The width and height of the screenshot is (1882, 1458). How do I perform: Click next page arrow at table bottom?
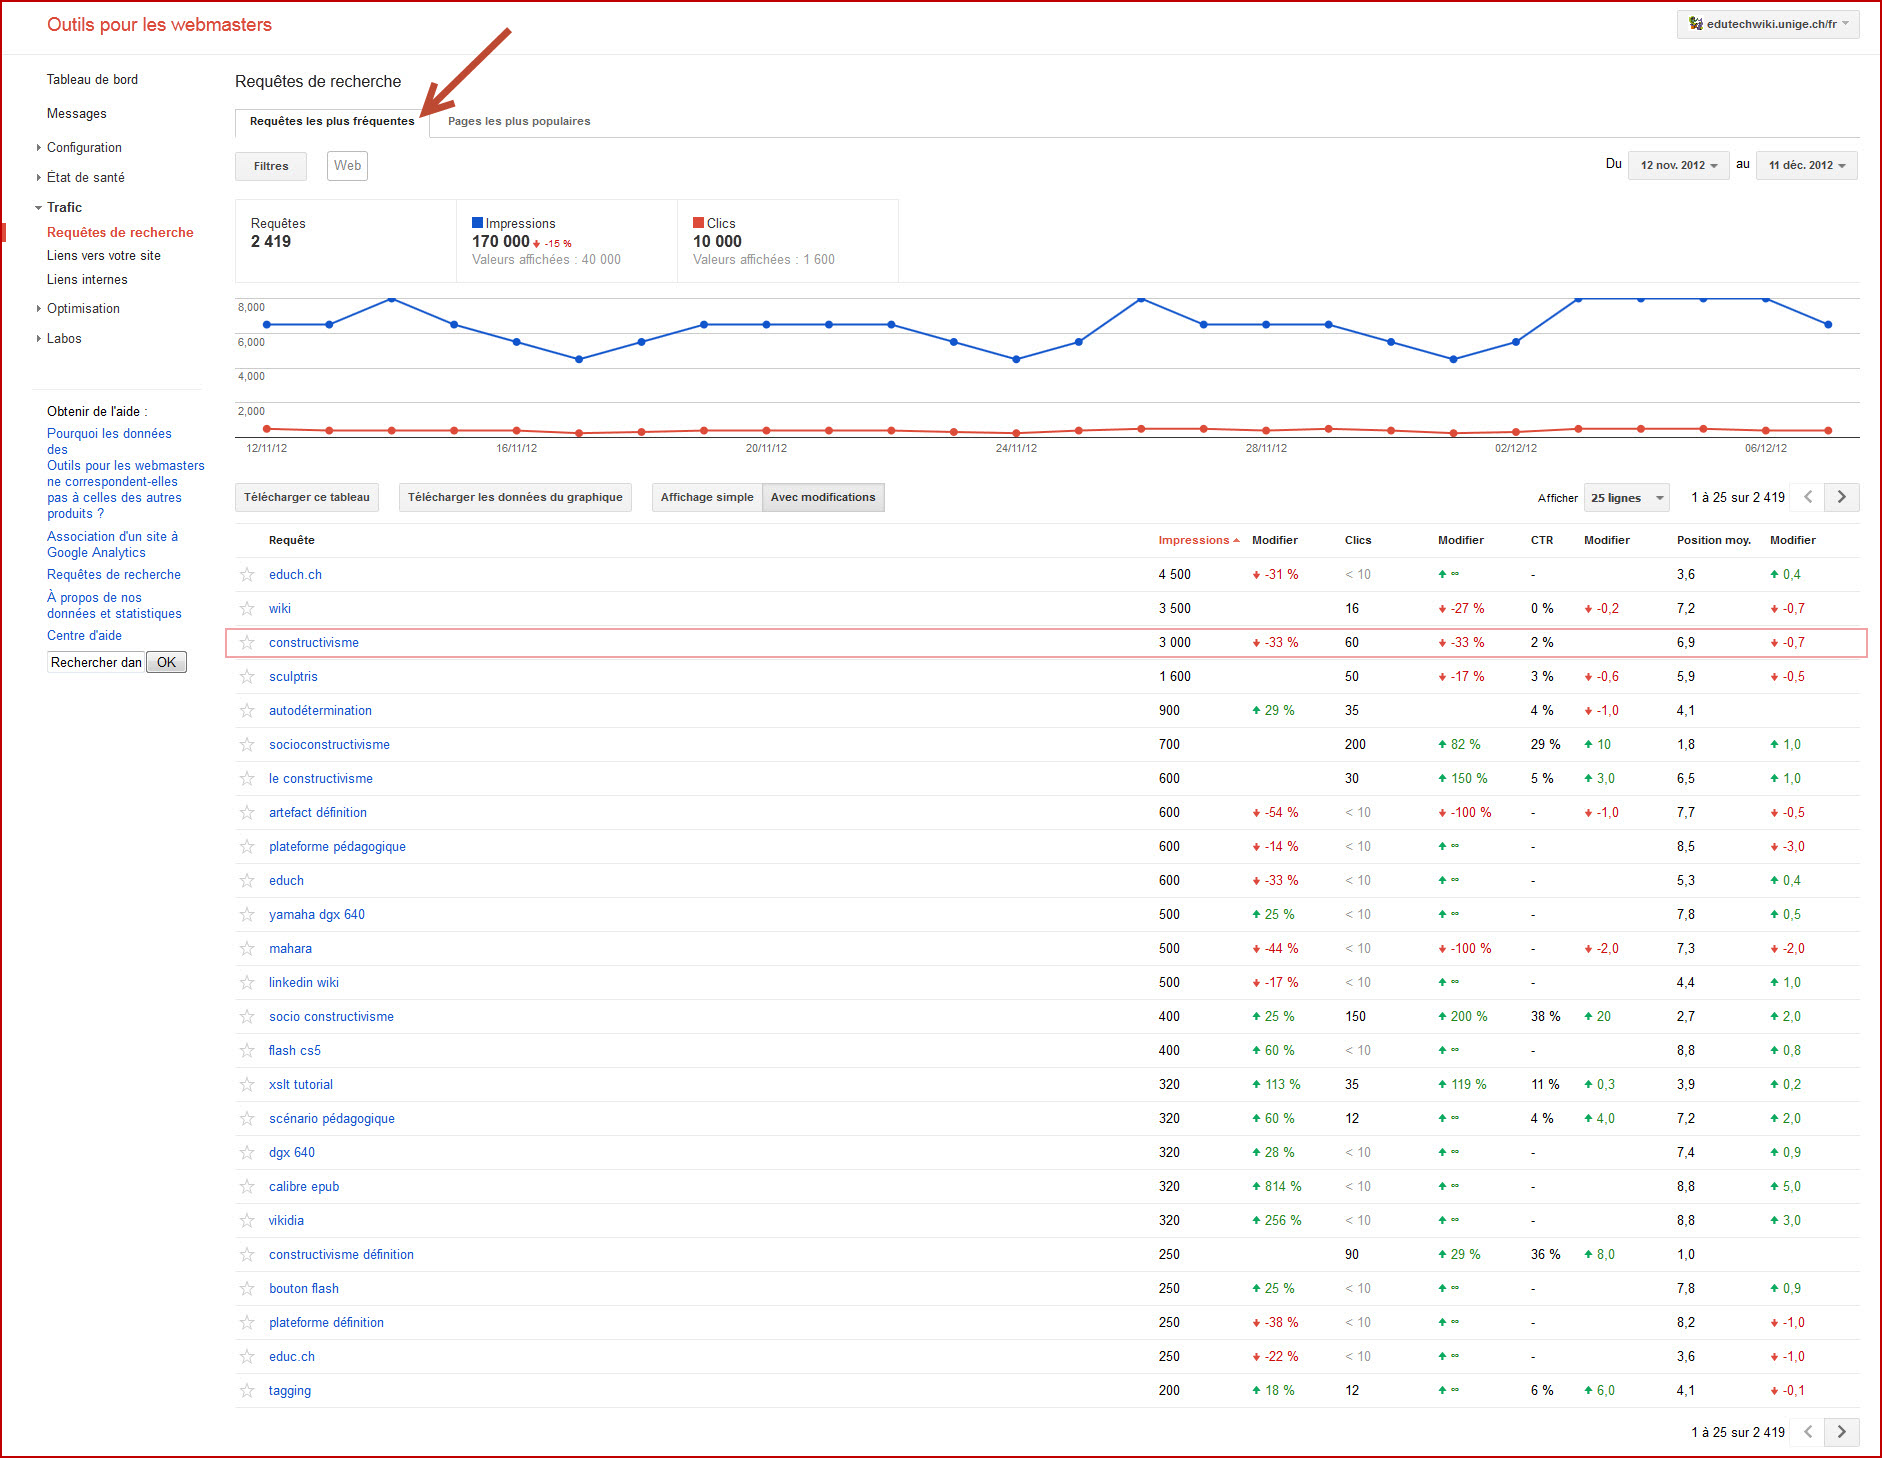tap(1842, 1432)
